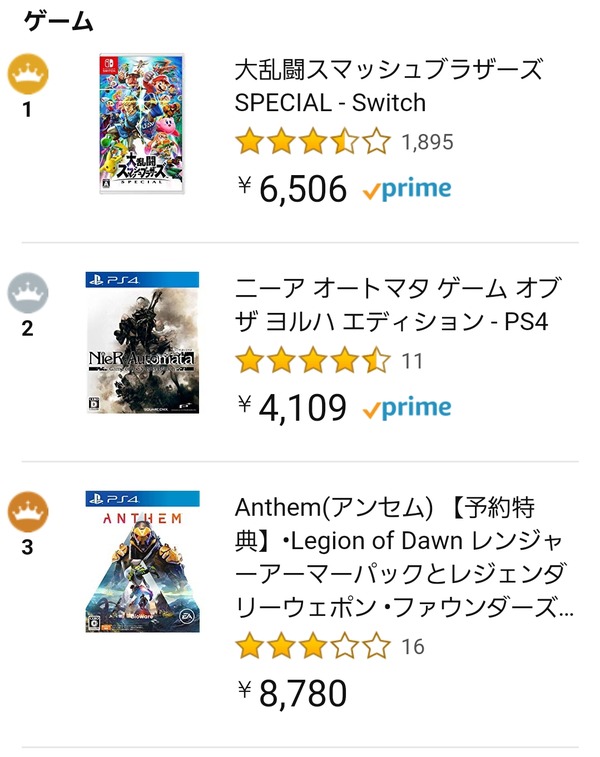Open the NieR Automata cover image
The image size is (600, 757).
(x=142, y=342)
